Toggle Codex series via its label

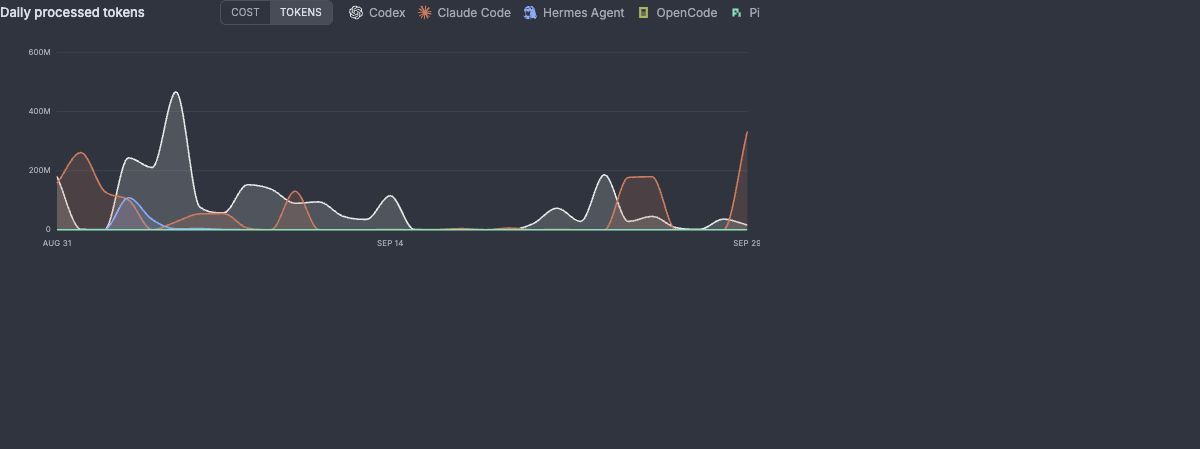tap(387, 13)
